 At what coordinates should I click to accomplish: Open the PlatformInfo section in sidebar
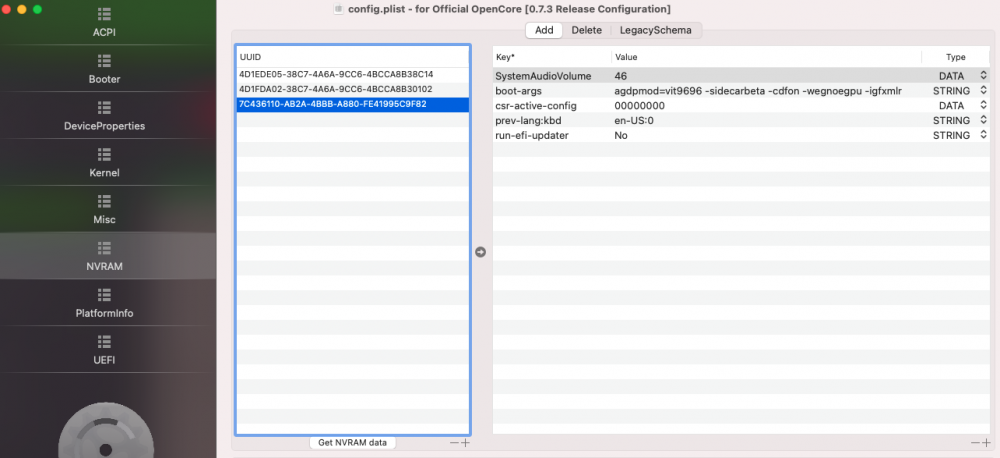coord(104,303)
